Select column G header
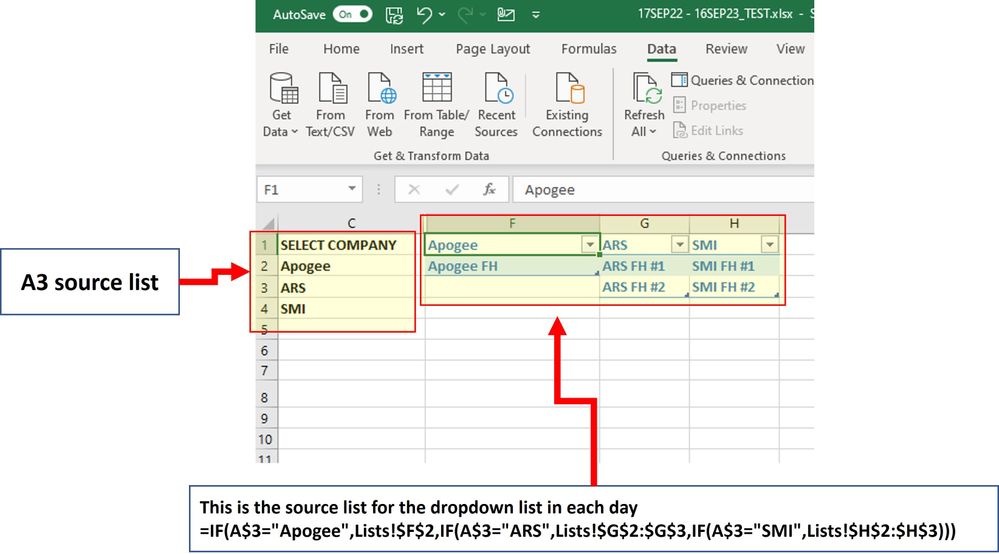Image resolution: width=999 pixels, height=554 pixels. (x=644, y=224)
